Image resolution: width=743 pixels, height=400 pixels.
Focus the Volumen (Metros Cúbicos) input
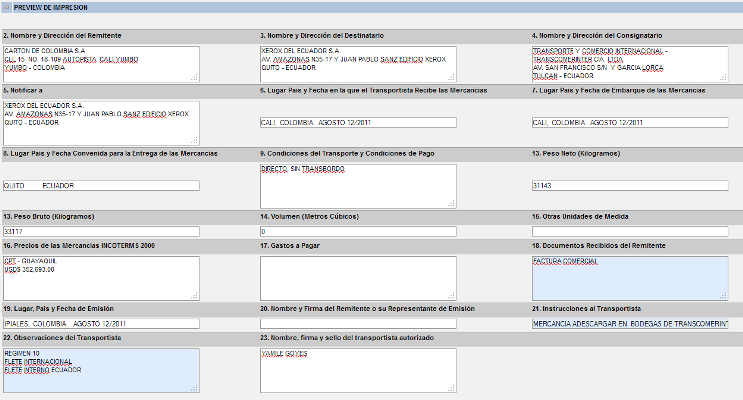pyautogui.click(x=357, y=231)
